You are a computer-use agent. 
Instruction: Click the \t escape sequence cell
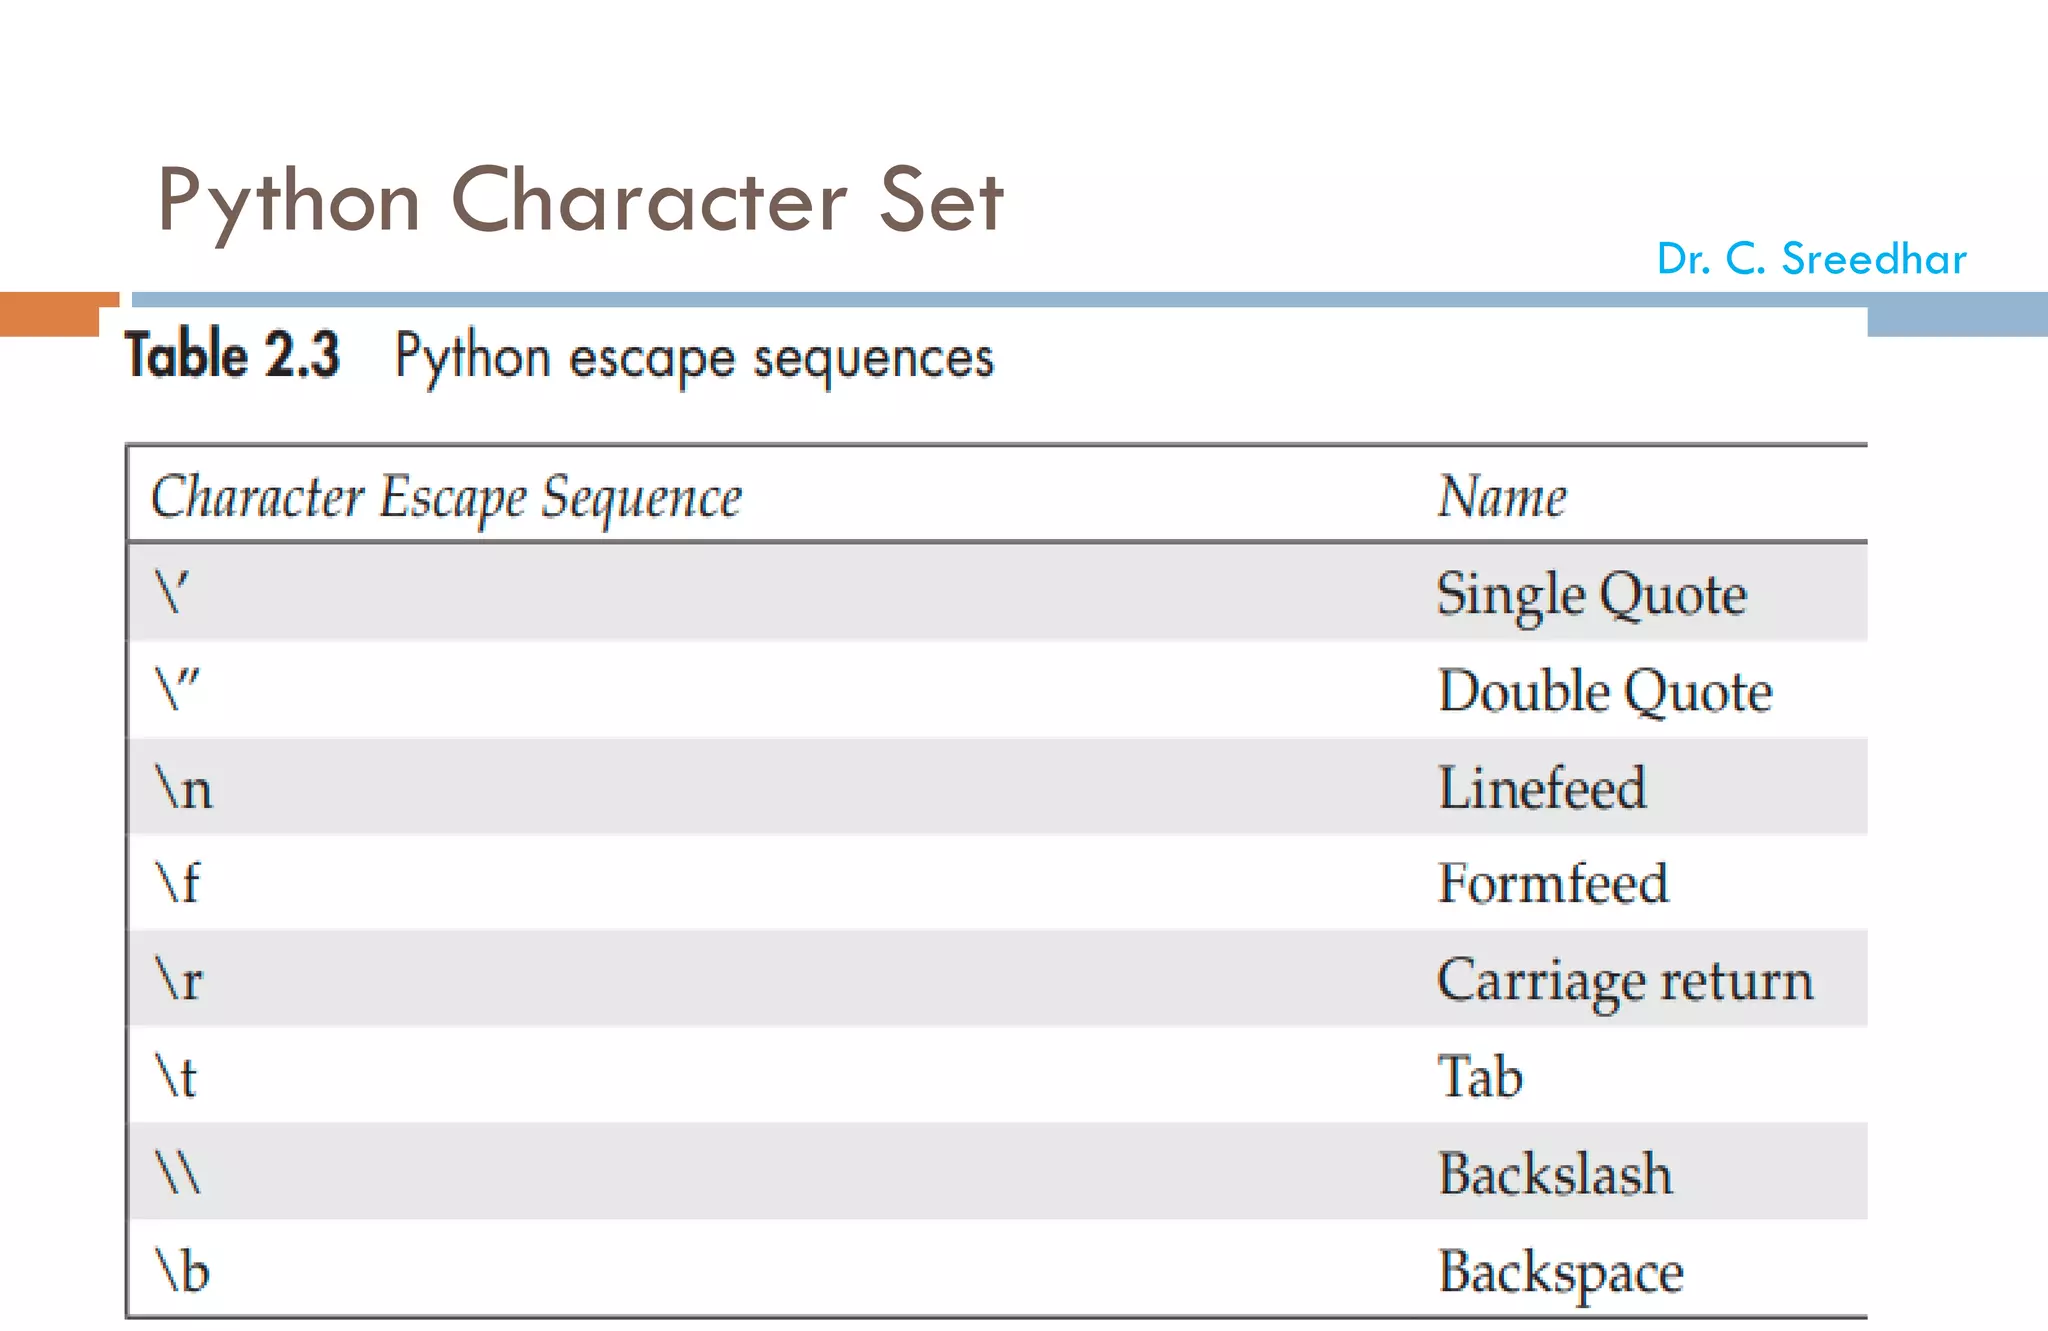coord(176,1077)
